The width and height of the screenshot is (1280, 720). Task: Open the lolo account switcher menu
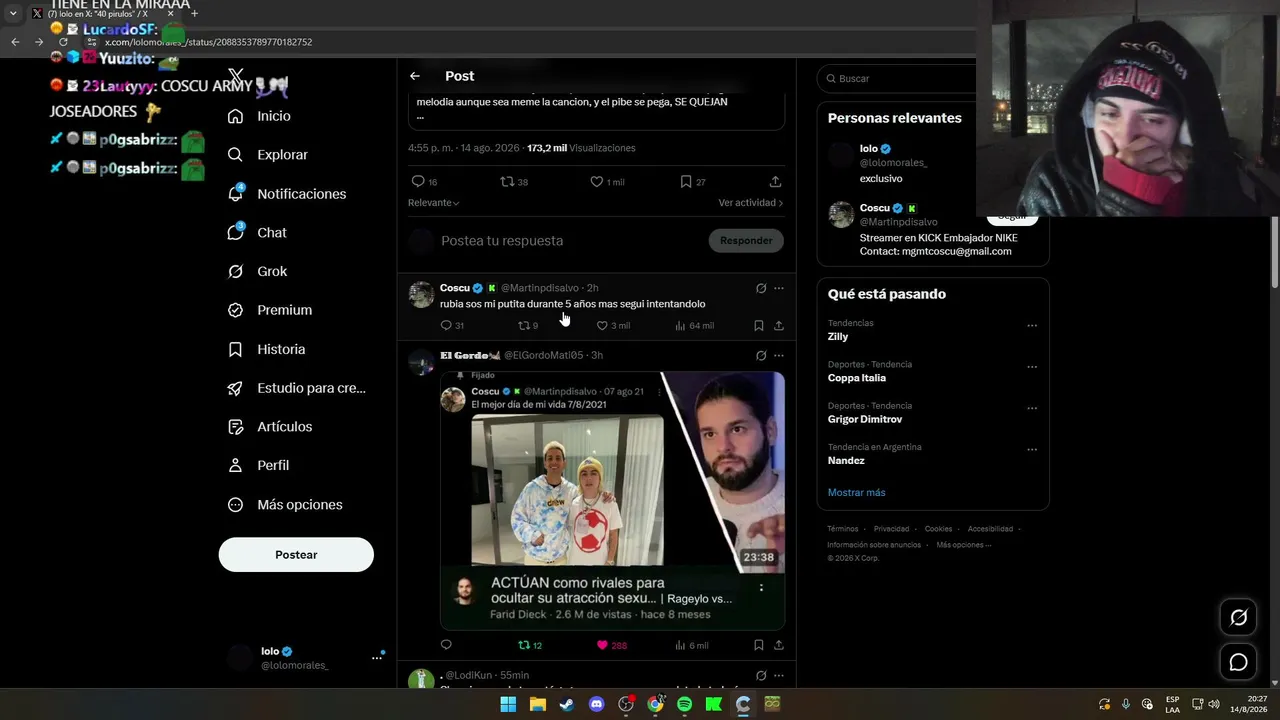pyautogui.click(x=305, y=658)
